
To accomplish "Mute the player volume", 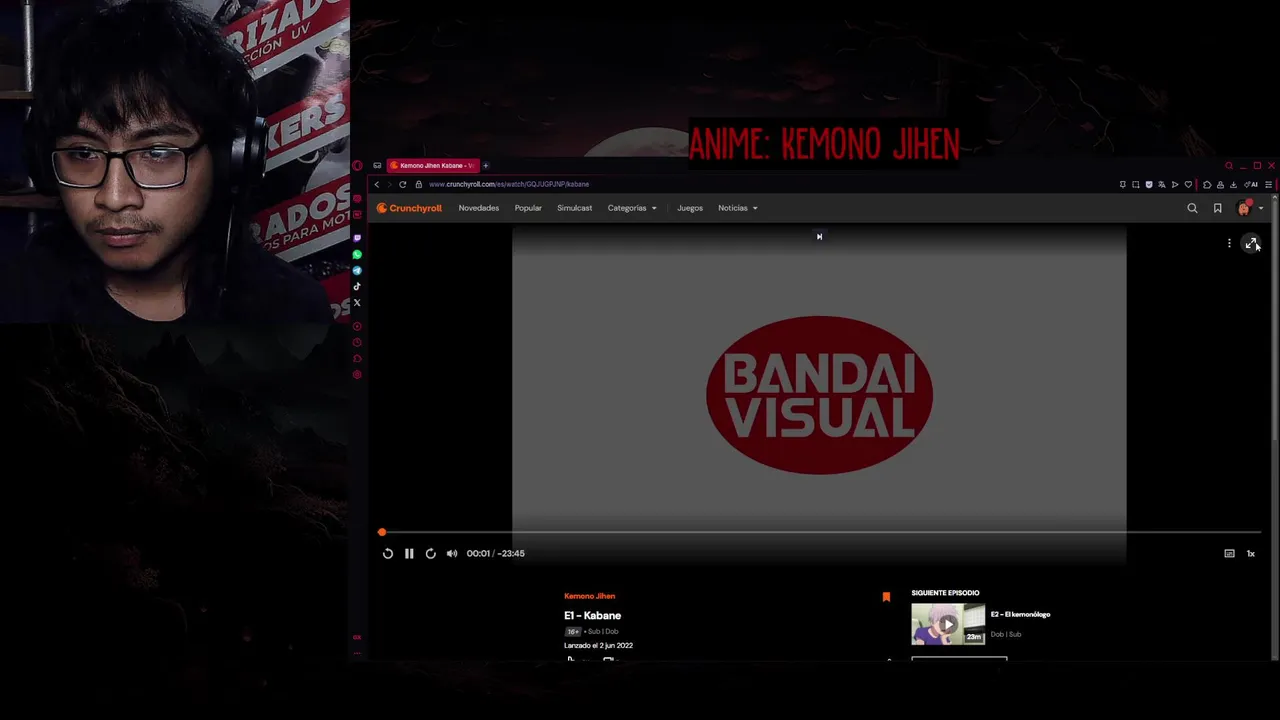I will [x=452, y=553].
